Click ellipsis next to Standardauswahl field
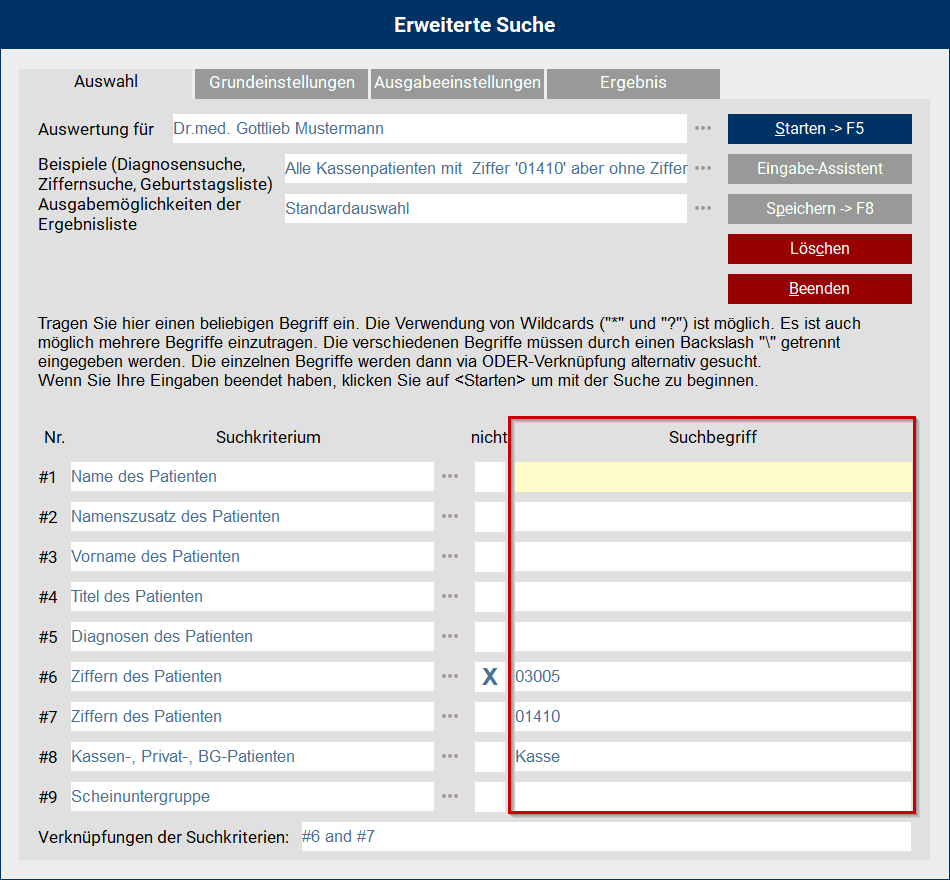The height and width of the screenshot is (880, 950). [703, 209]
